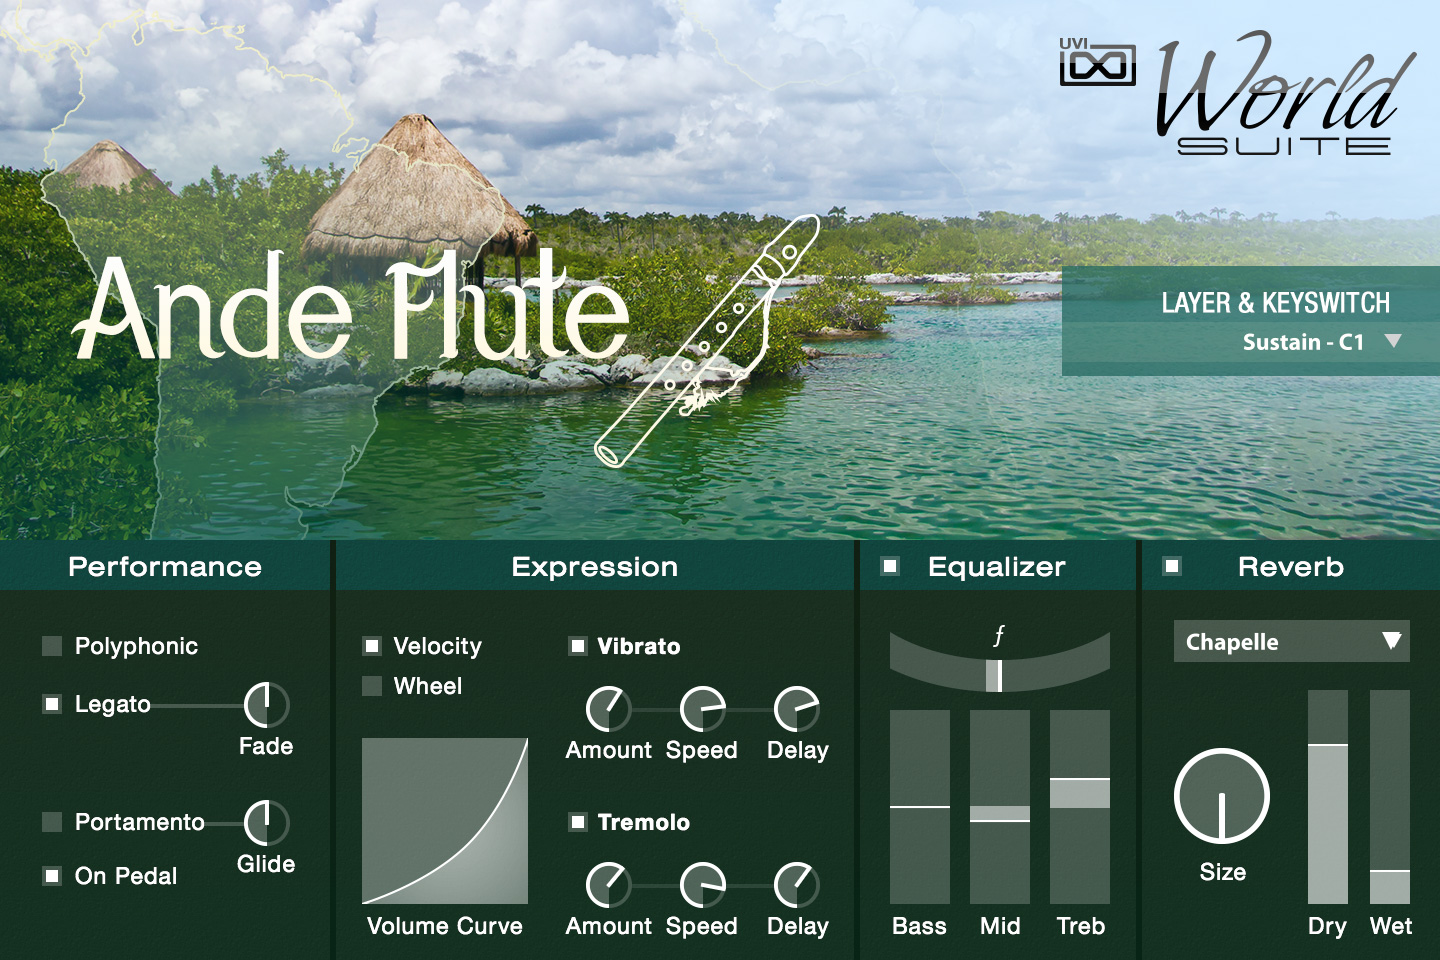Enable the Portamento checkbox
The height and width of the screenshot is (960, 1440).
click(52, 822)
